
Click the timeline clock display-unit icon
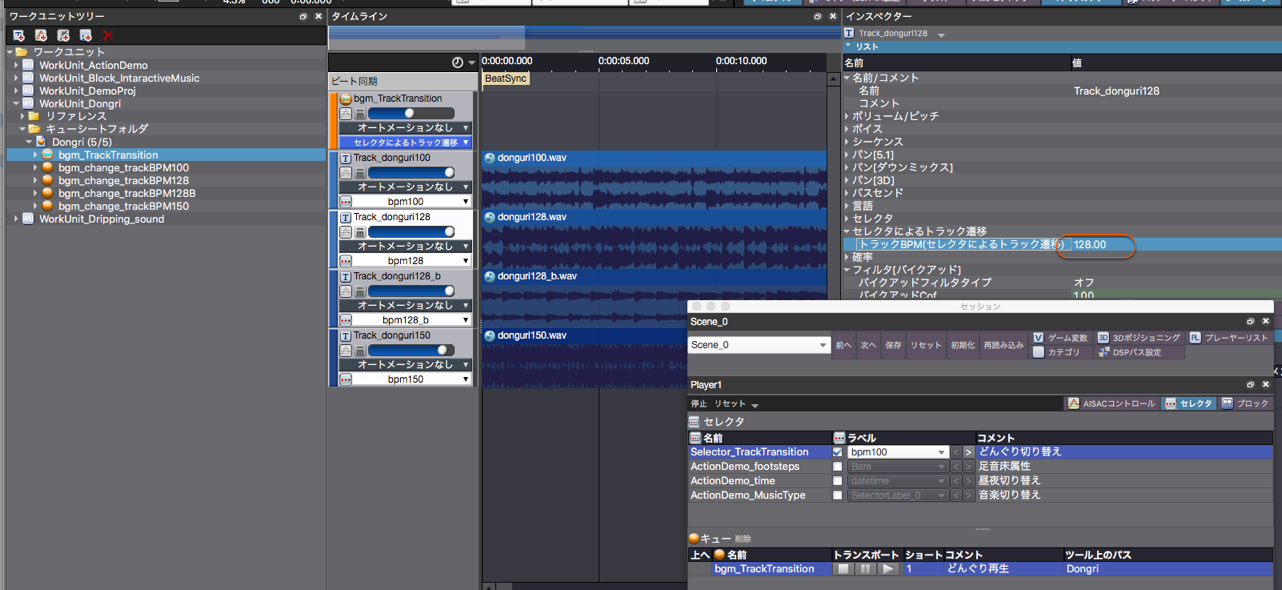coord(458,62)
